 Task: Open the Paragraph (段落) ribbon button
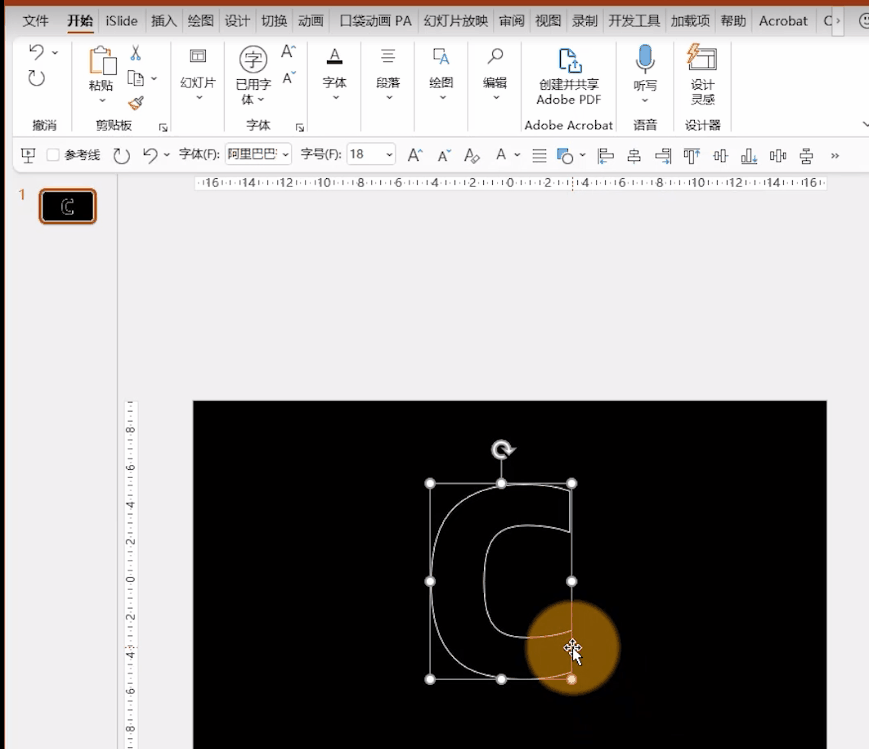[388, 74]
